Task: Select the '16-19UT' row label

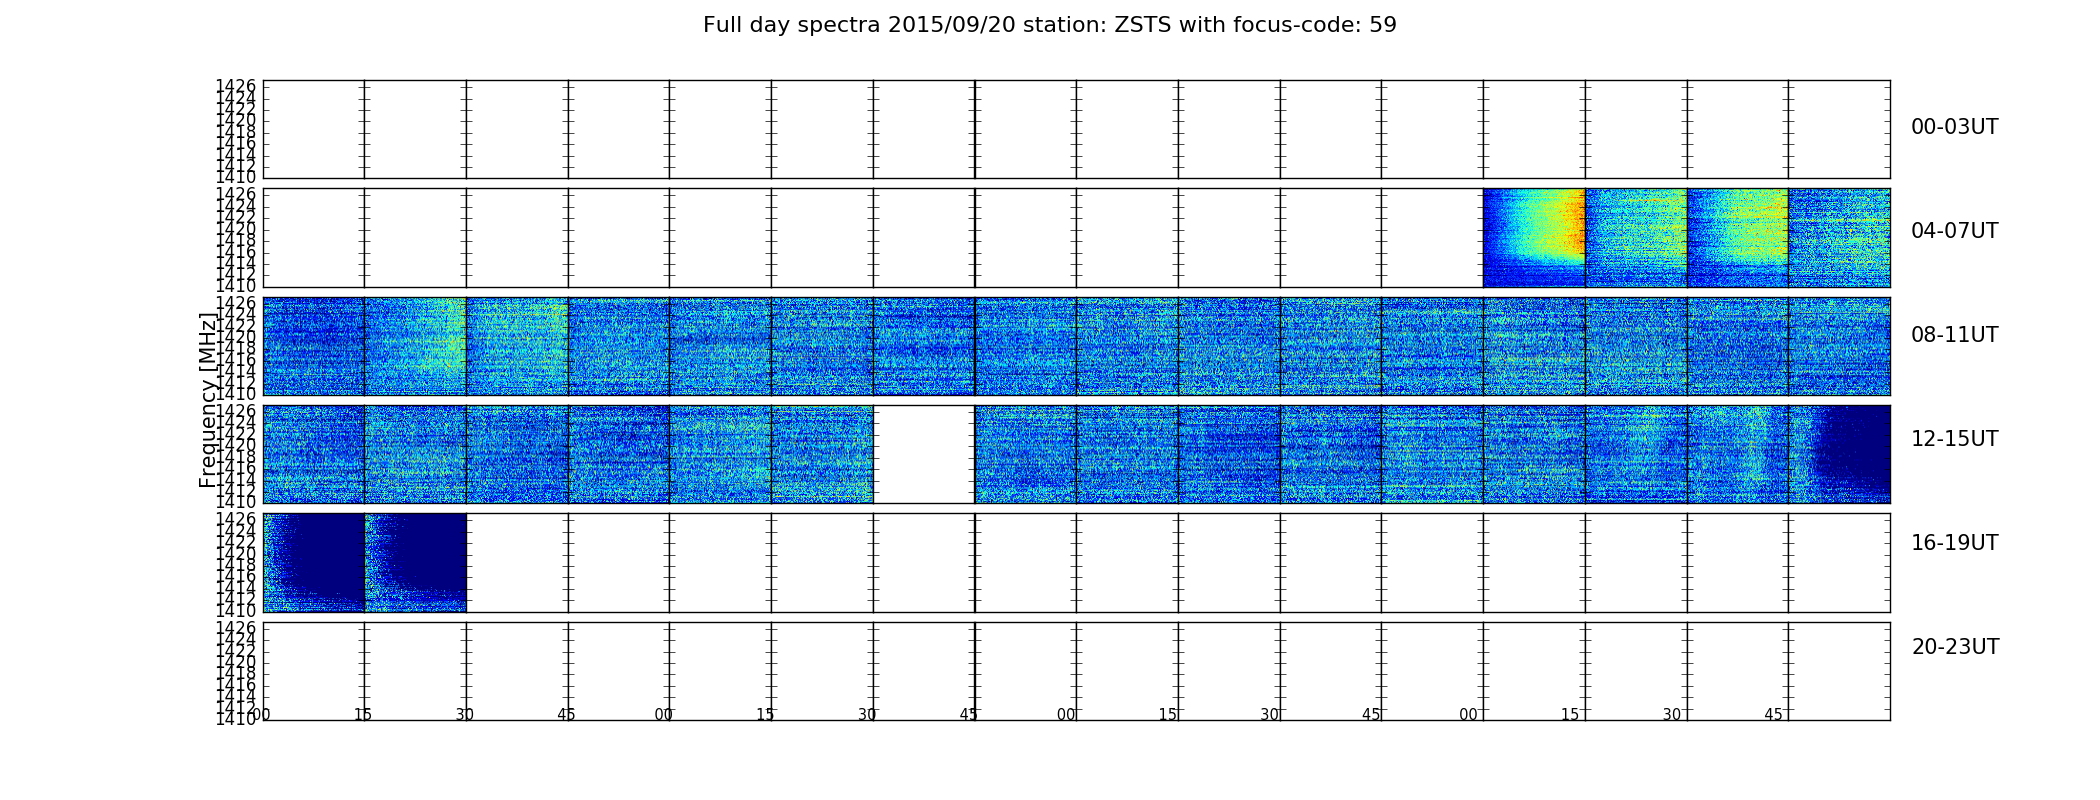Action: tap(1955, 543)
